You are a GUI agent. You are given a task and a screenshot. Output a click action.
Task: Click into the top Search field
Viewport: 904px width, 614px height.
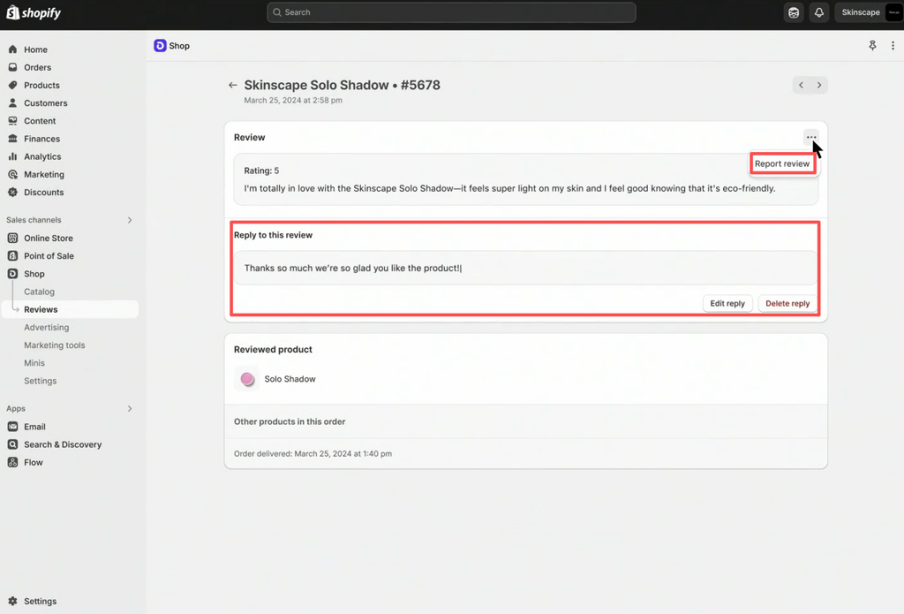point(451,13)
